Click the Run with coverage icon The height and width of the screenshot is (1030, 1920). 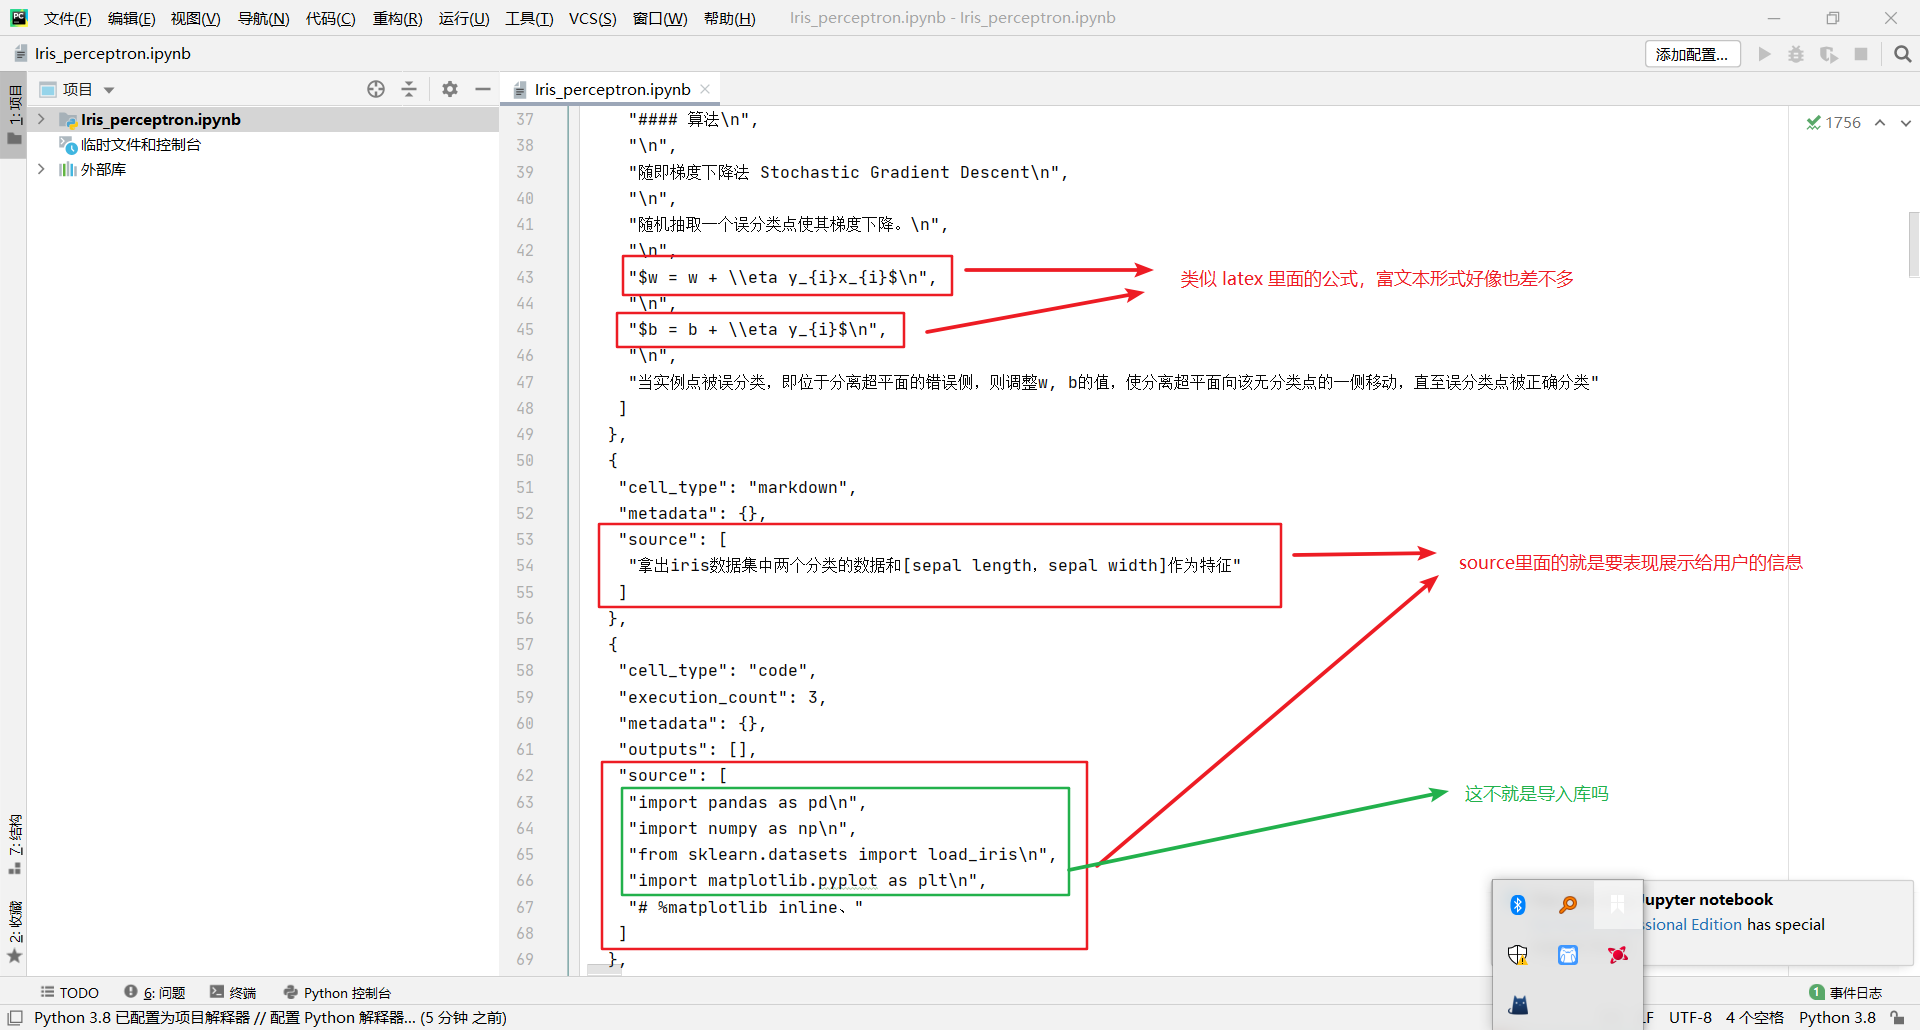click(1828, 54)
